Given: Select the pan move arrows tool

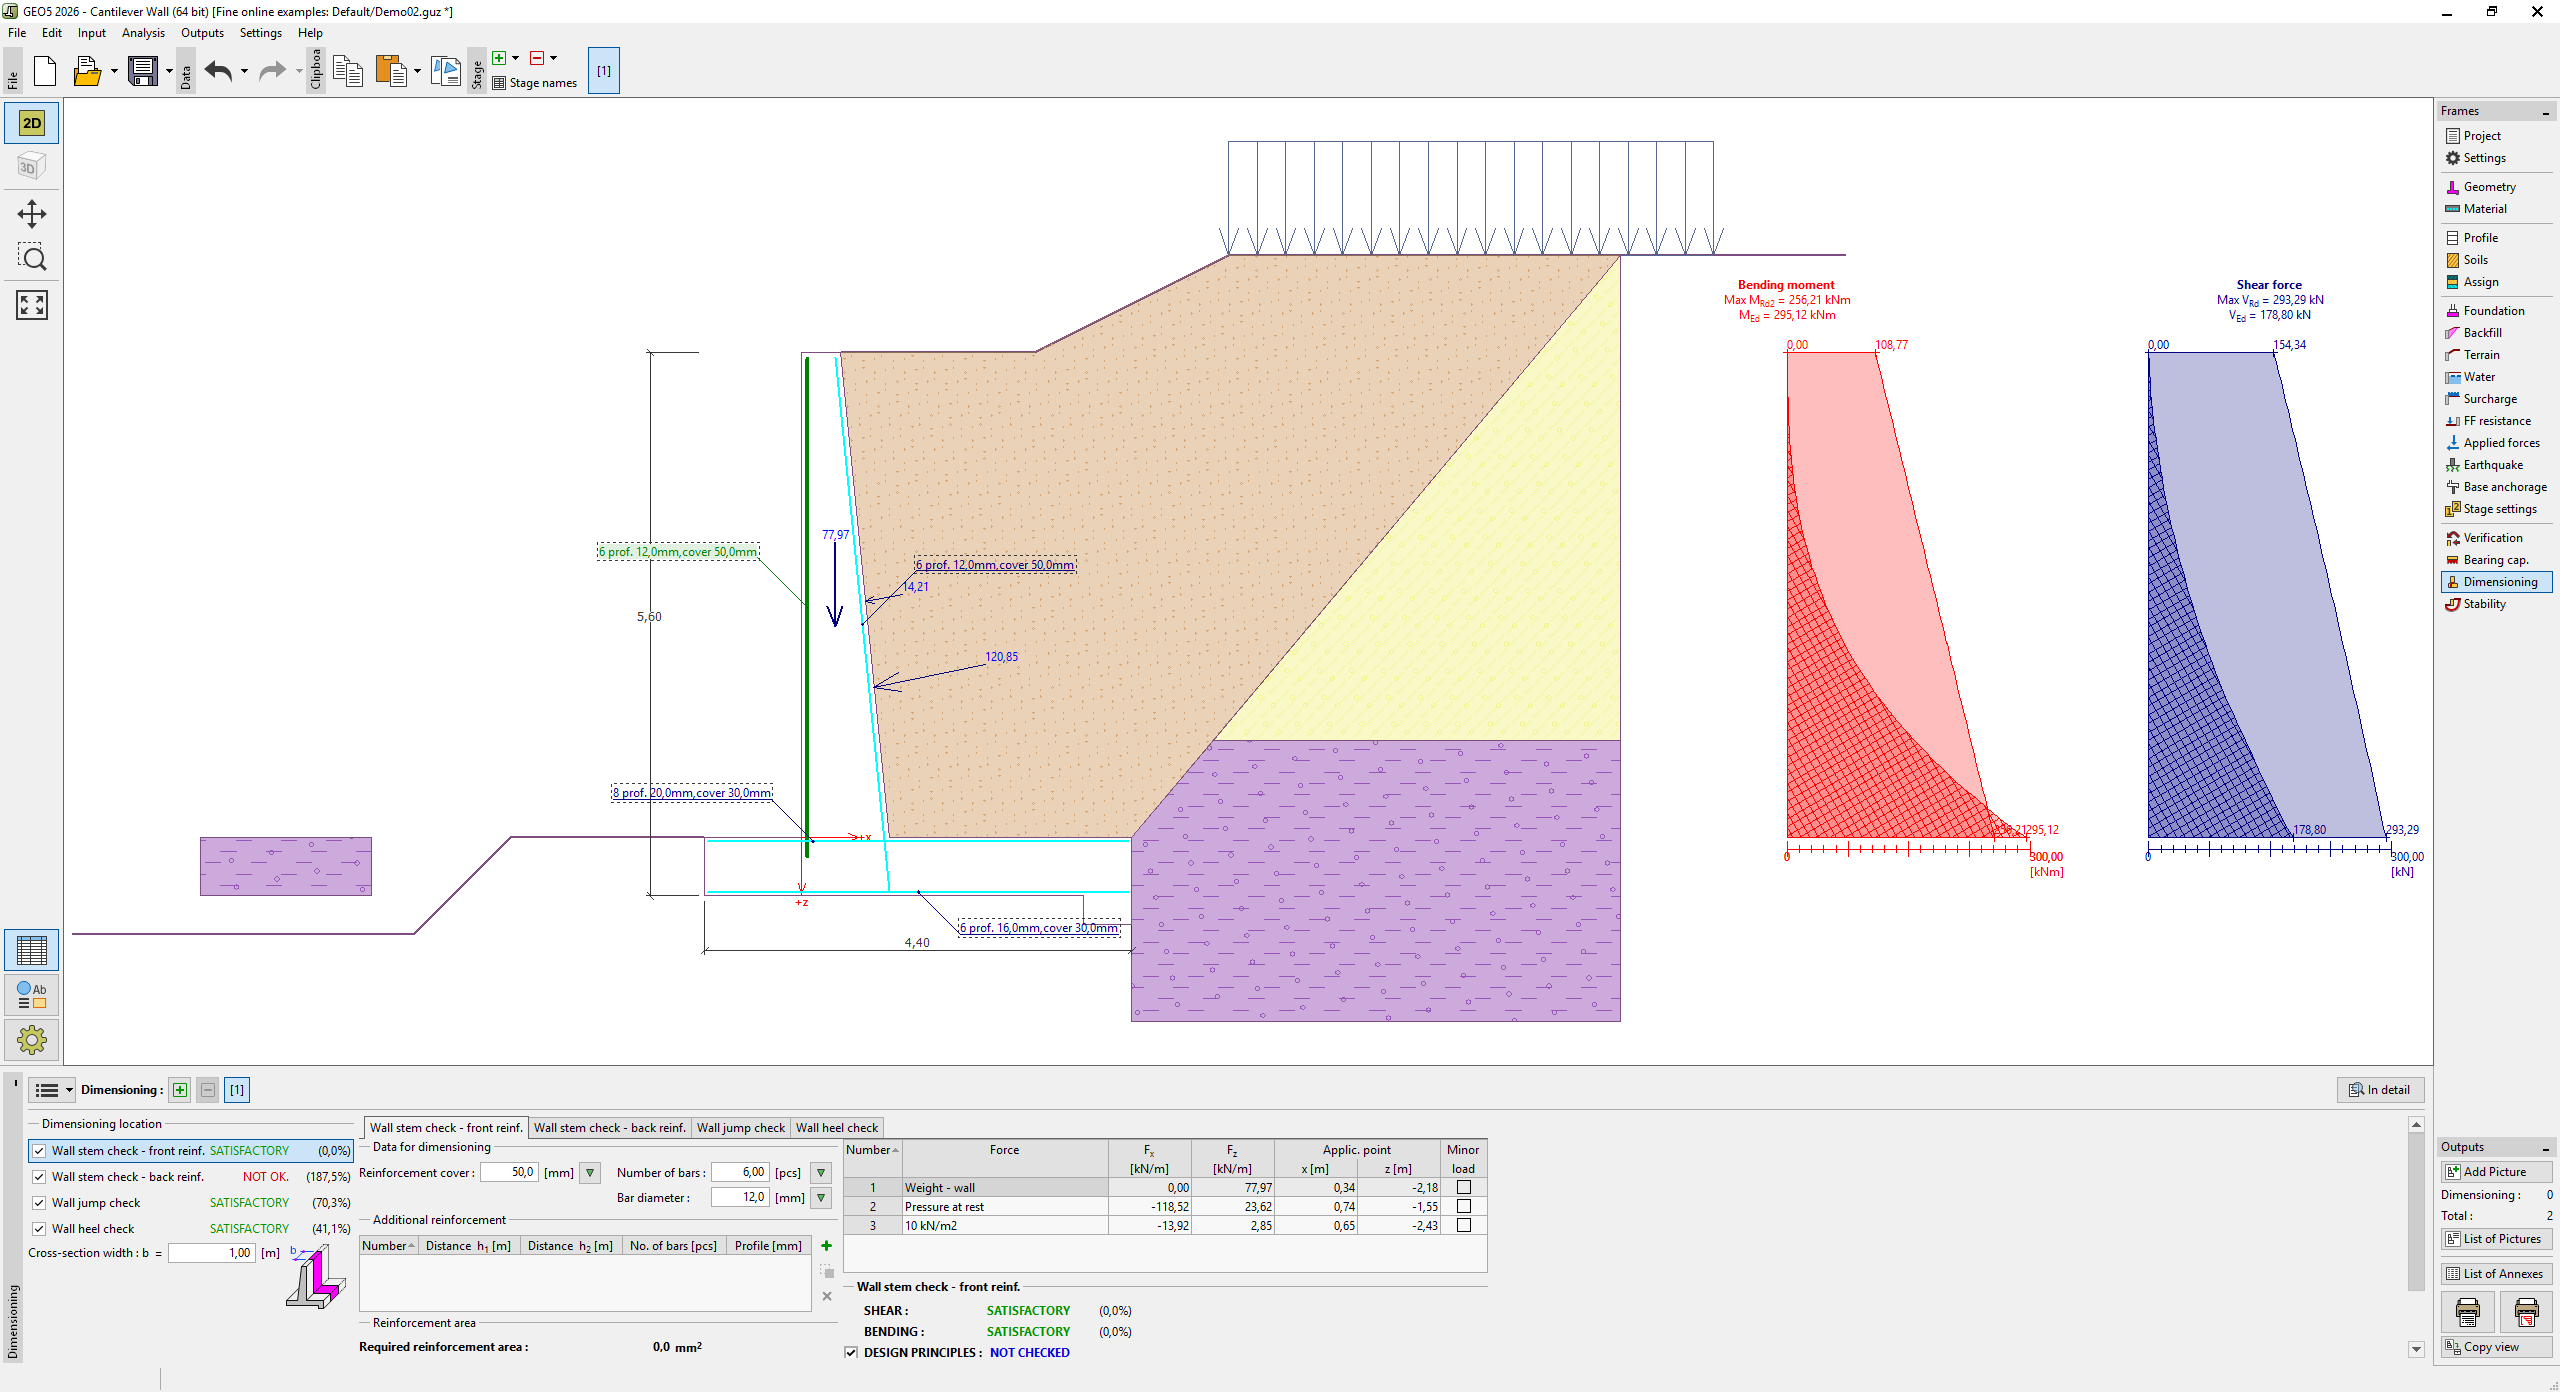Looking at the screenshot, I should pyautogui.click(x=32, y=214).
